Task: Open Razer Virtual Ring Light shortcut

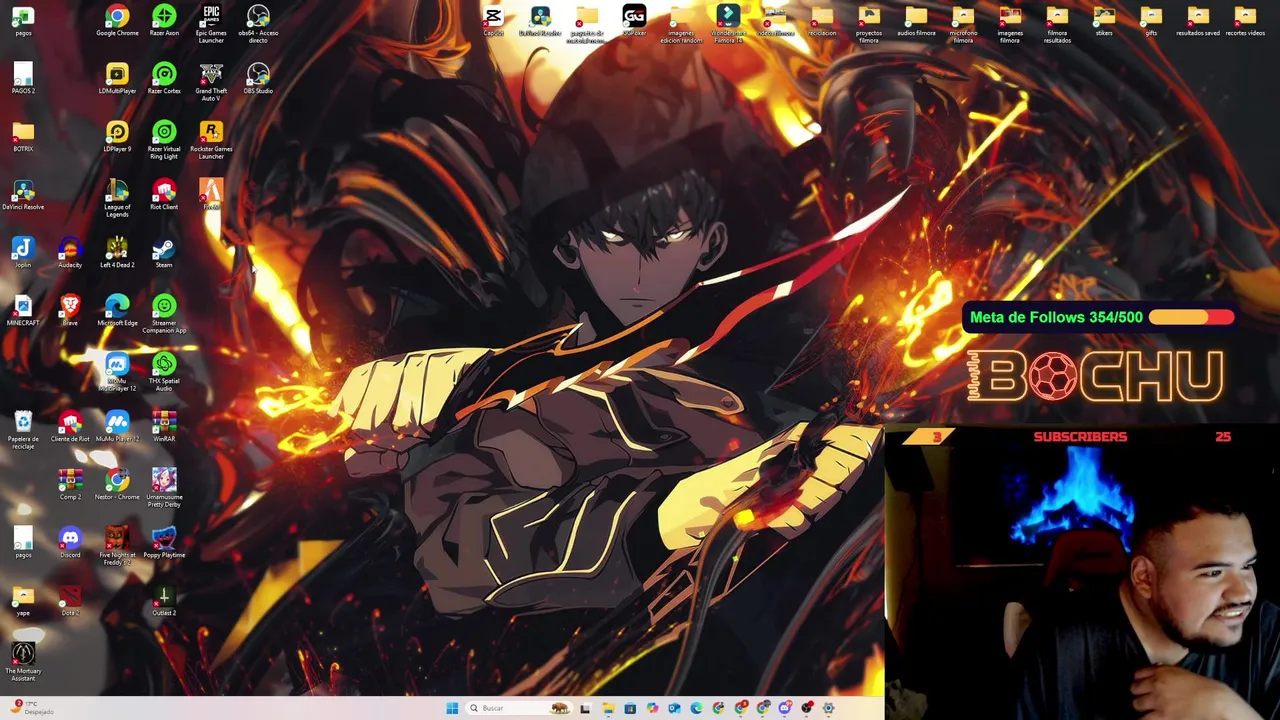Action: click(x=164, y=140)
